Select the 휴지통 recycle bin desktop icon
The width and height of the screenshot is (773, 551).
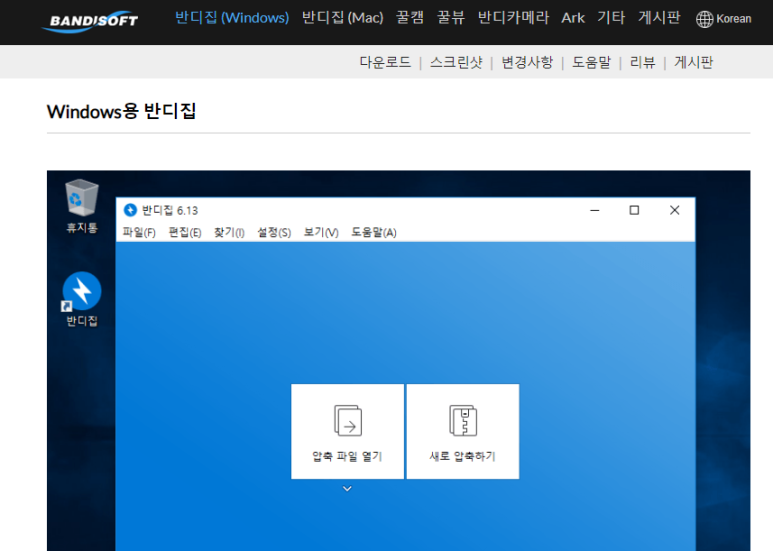(82, 206)
